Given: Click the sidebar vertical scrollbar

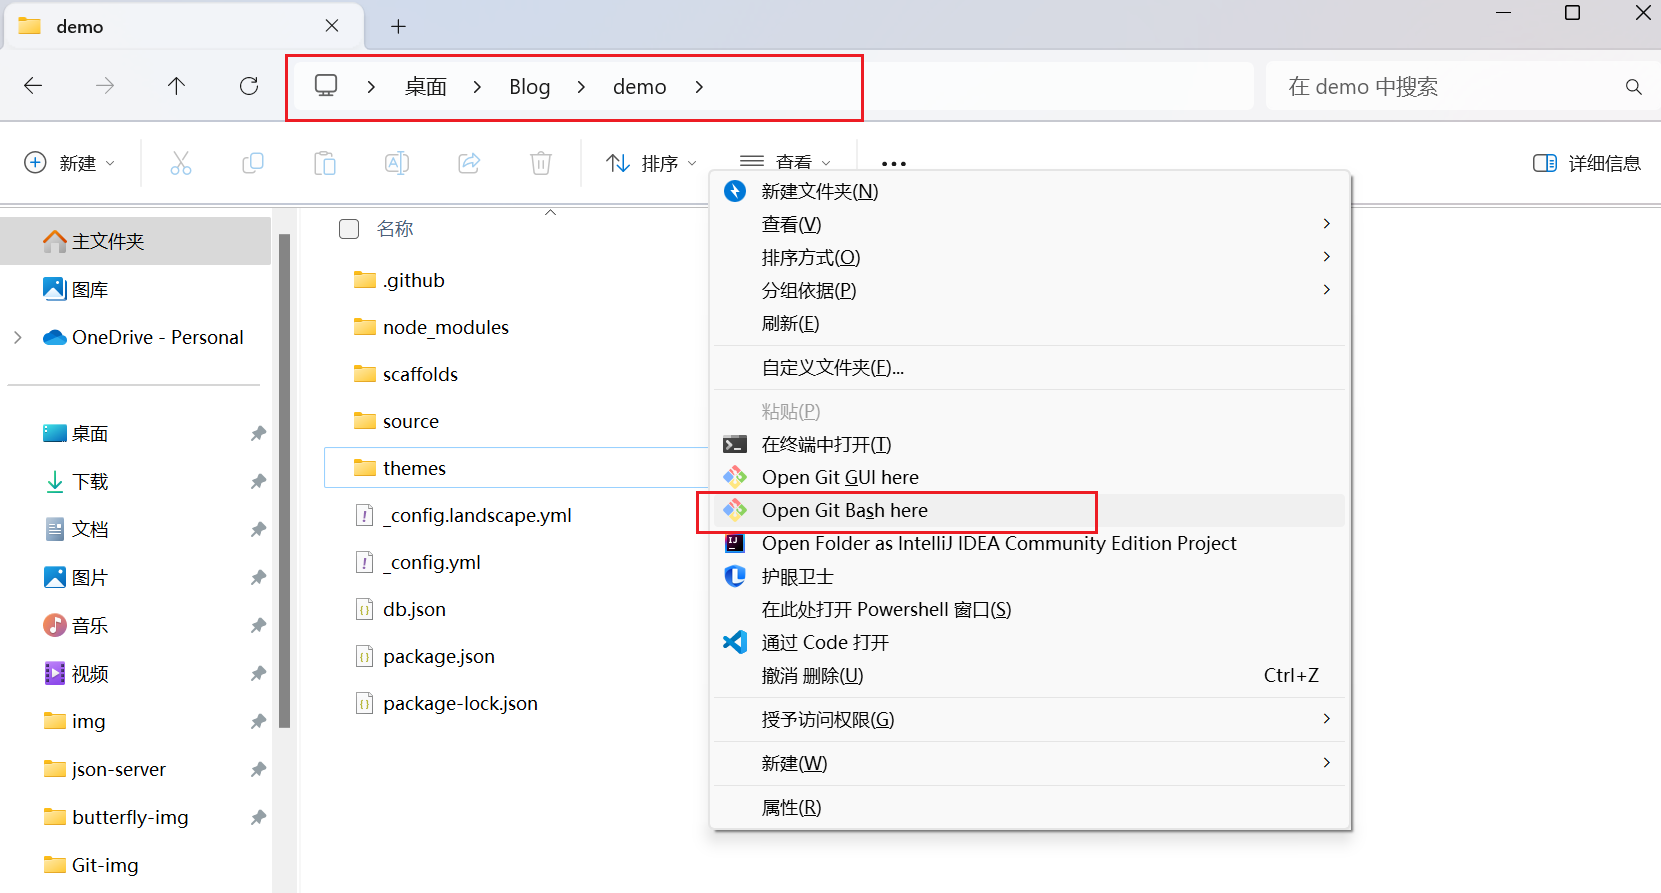Looking at the screenshot, I should (285, 480).
